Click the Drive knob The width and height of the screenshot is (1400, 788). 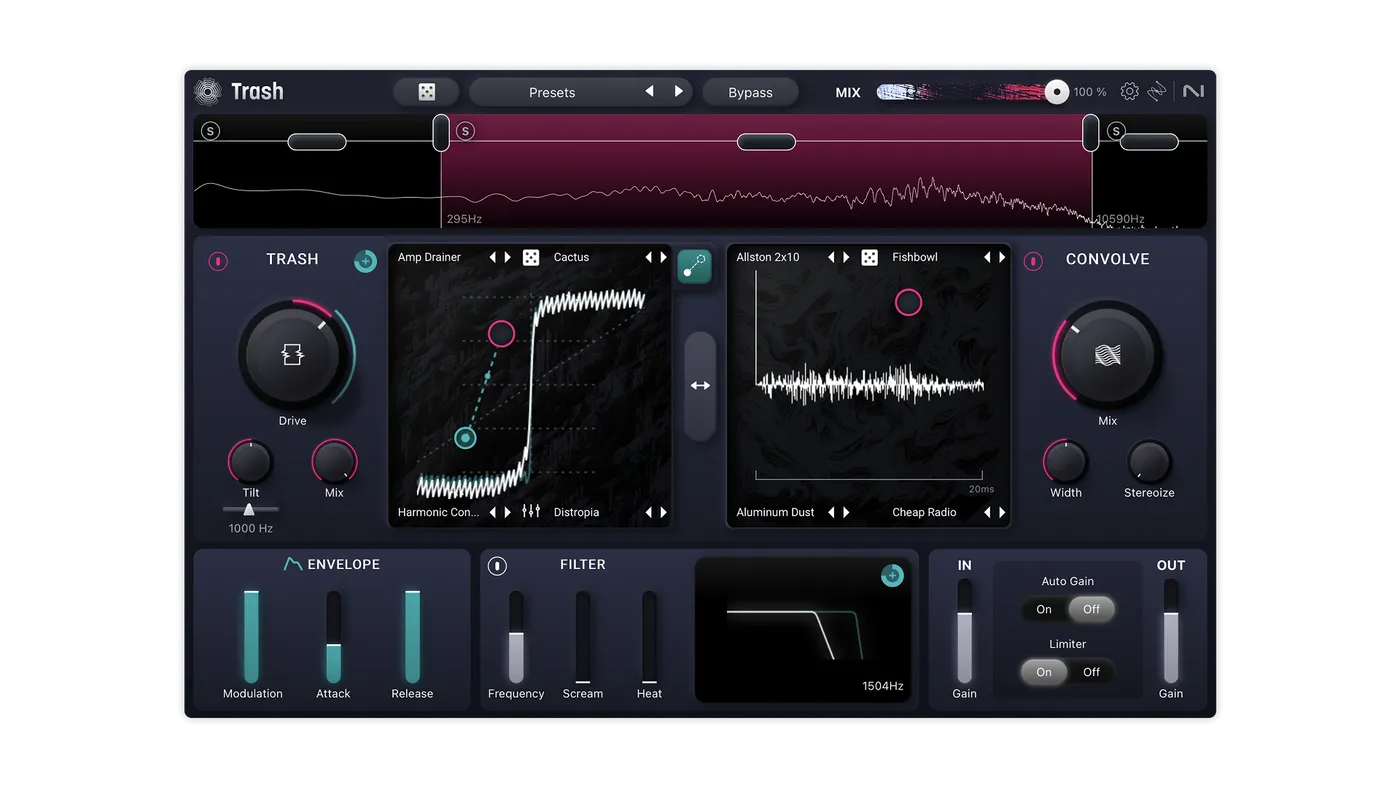[x=292, y=355]
